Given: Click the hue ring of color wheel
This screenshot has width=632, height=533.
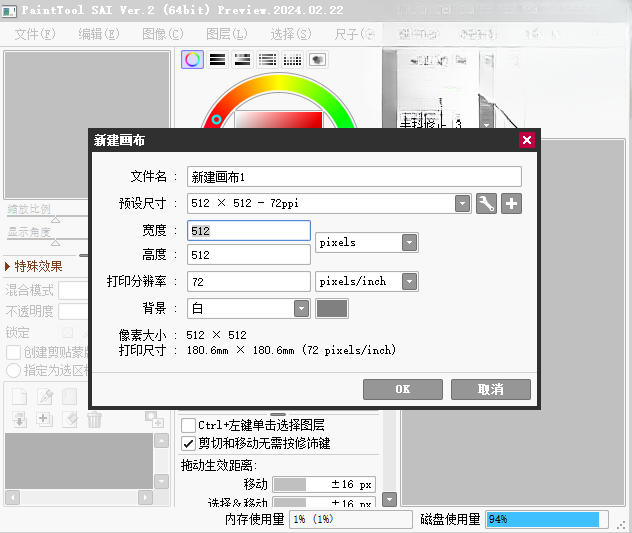Looking at the screenshot, I should 278,82.
